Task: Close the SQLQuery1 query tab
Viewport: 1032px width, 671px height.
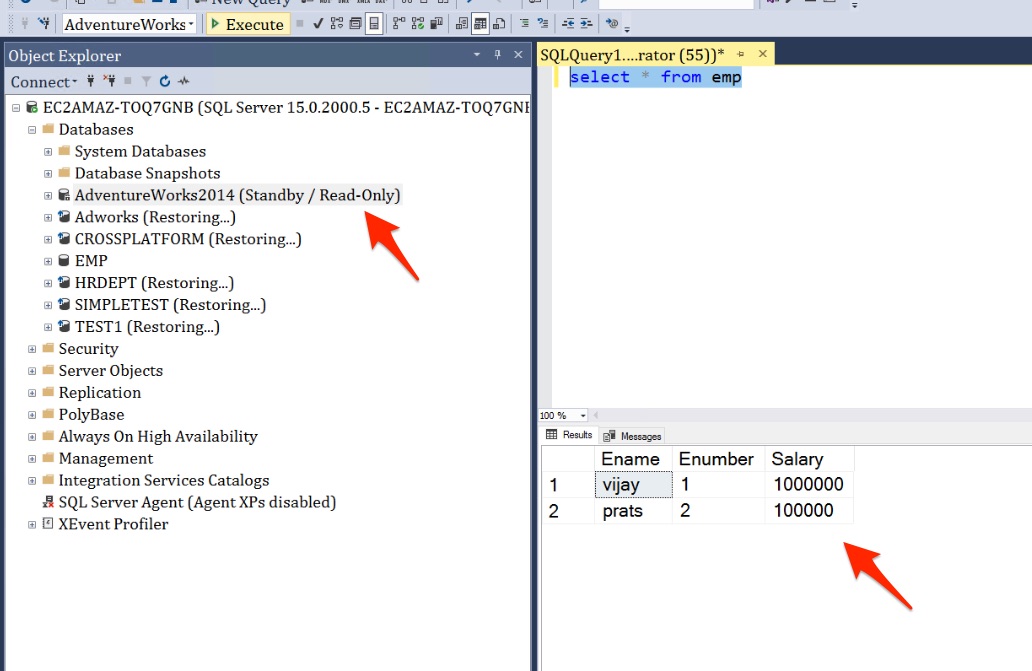Action: [x=763, y=56]
